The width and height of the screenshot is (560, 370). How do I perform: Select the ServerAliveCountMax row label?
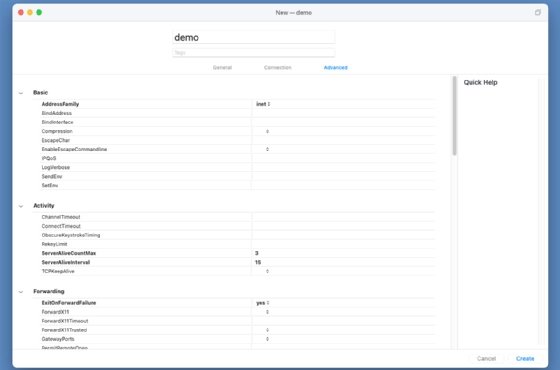click(x=69, y=253)
